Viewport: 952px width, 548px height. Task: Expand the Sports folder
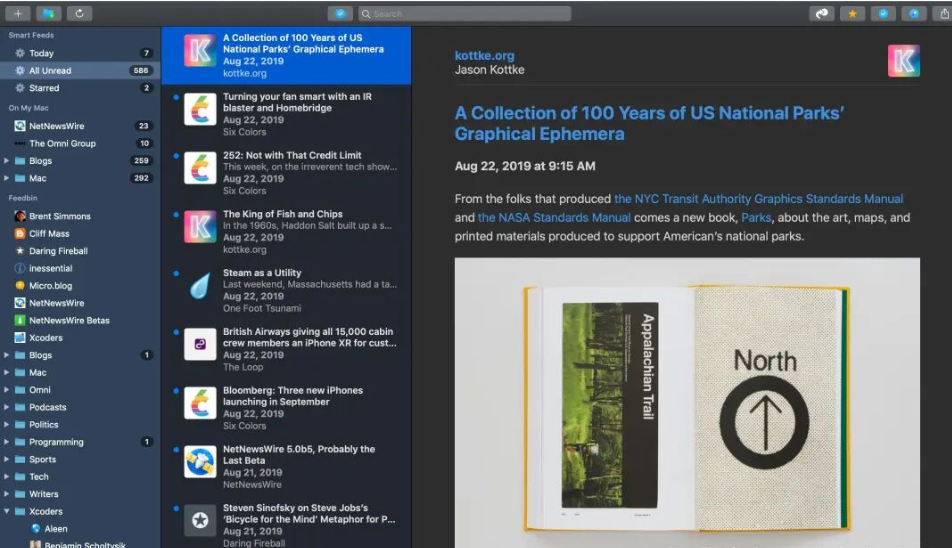(7, 459)
